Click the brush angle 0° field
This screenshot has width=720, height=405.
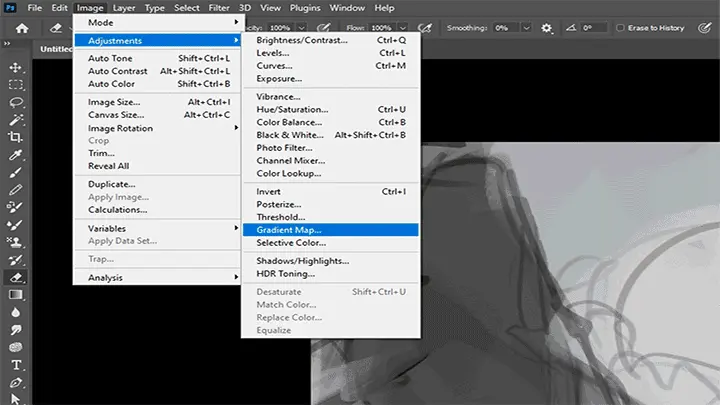[x=593, y=28]
